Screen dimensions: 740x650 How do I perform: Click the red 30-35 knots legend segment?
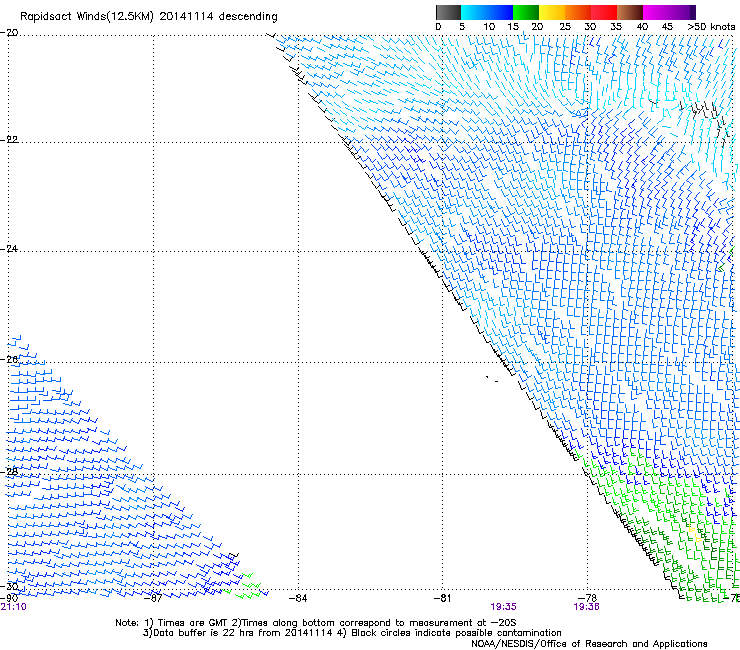pos(604,12)
